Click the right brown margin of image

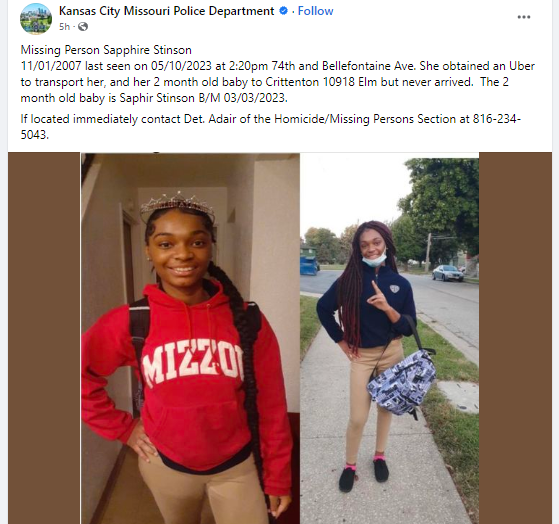click(x=515, y=338)
